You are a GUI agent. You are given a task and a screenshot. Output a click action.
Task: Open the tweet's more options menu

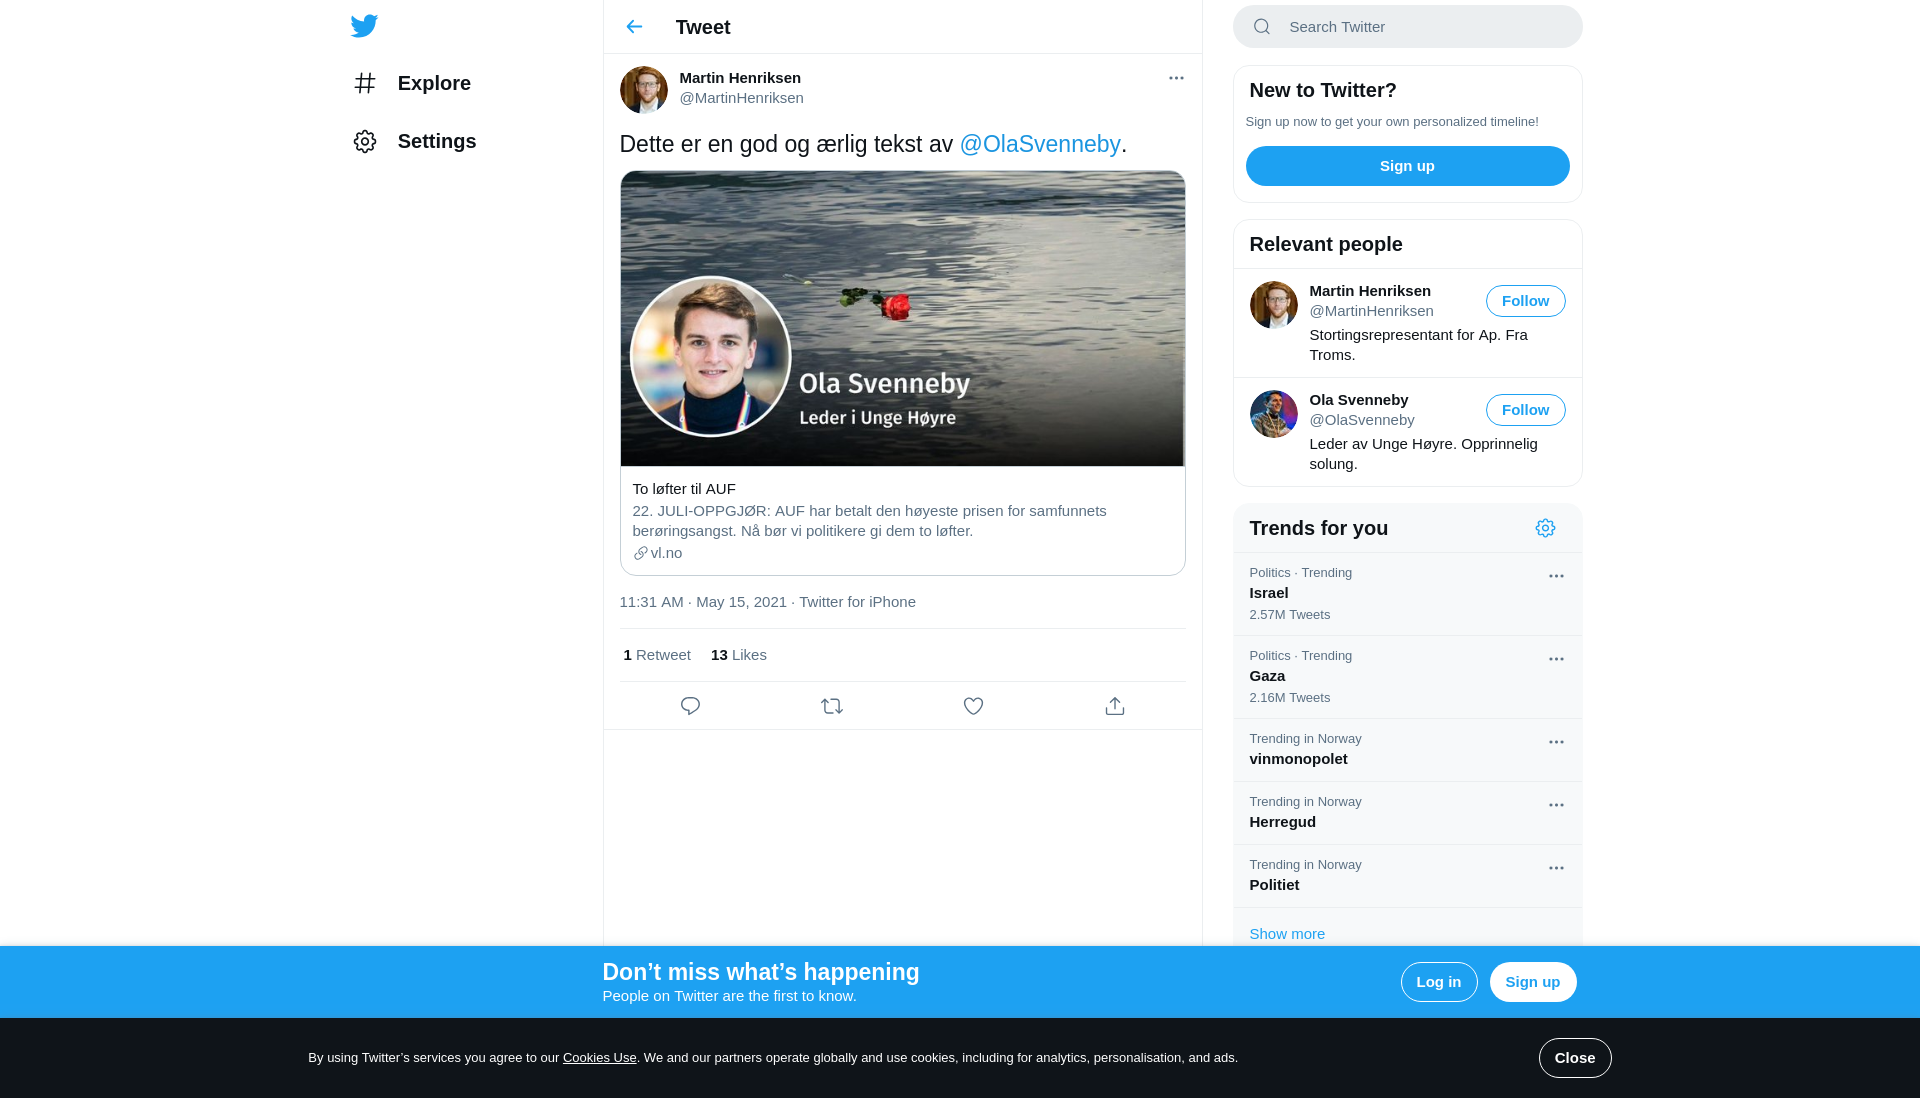(x=1176, y=78)
